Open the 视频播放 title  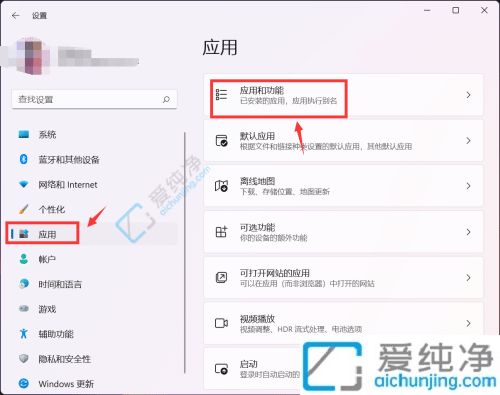[x=257, y=319]
